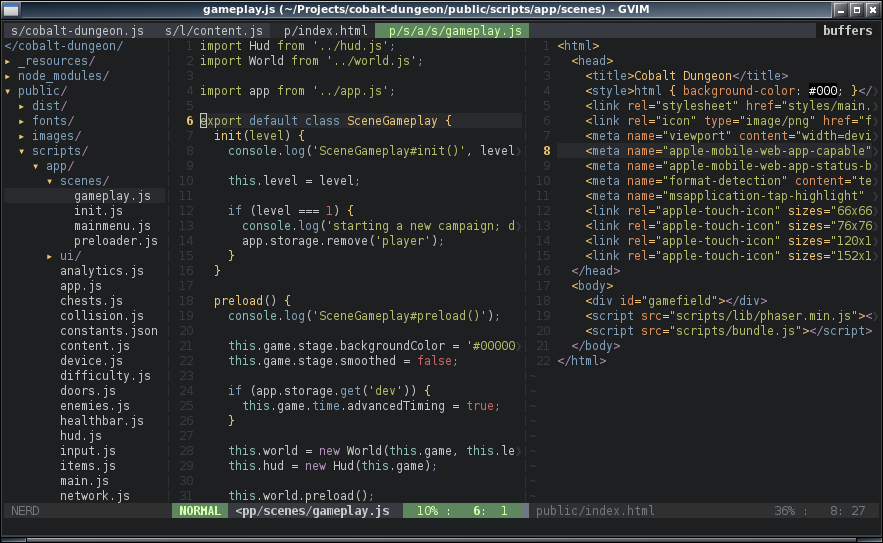The image size is (883, 543).
Task: Open app.js in the file tree
Action: pos(81,286)
